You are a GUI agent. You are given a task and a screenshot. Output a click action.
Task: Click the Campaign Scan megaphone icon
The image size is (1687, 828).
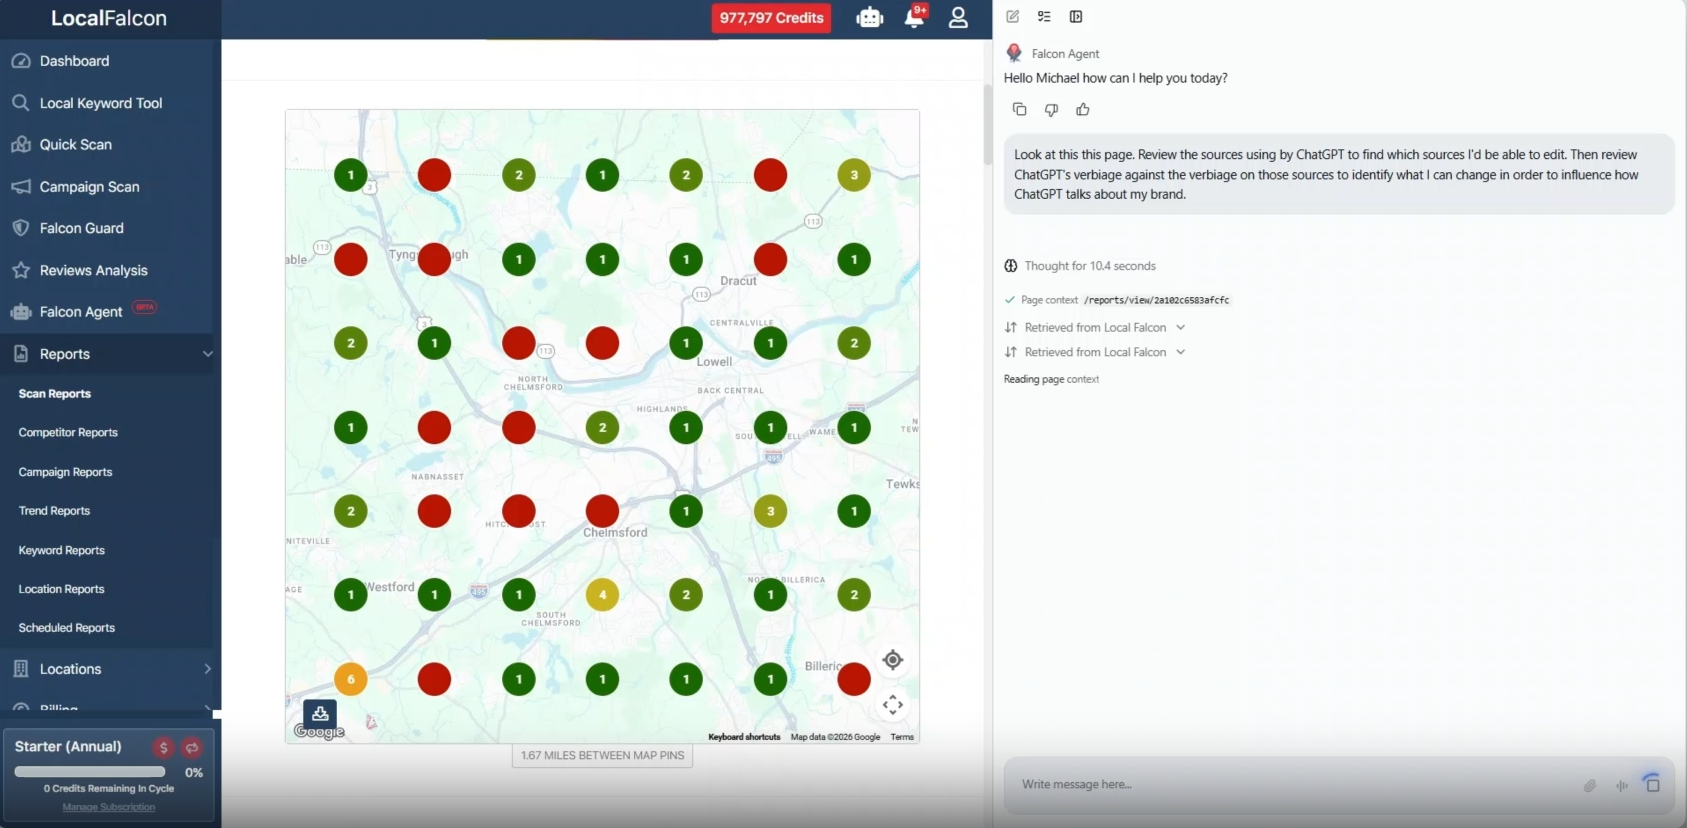pyautogui.click(x=21, y=186)
